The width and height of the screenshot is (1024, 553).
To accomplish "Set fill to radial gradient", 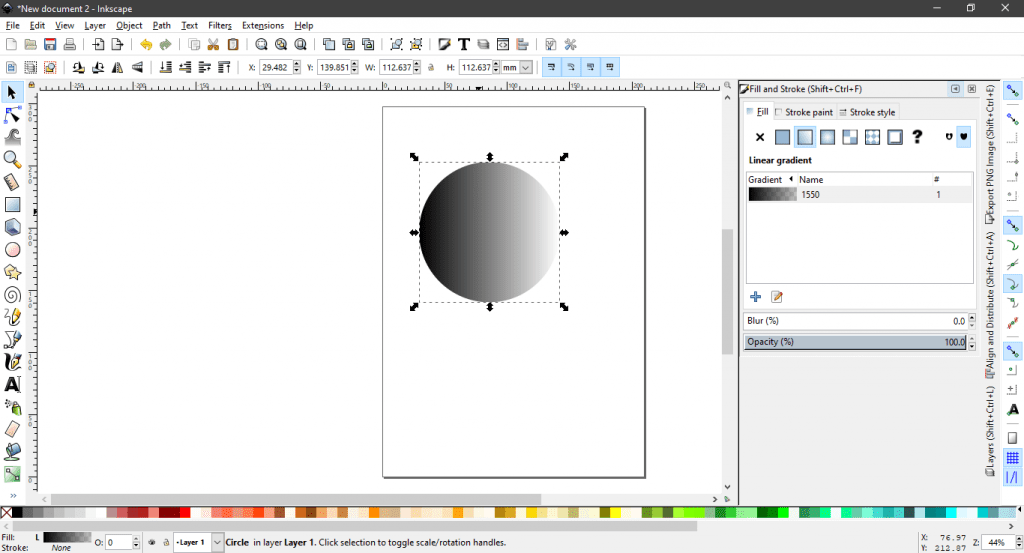I will click(x=827, y=137).
